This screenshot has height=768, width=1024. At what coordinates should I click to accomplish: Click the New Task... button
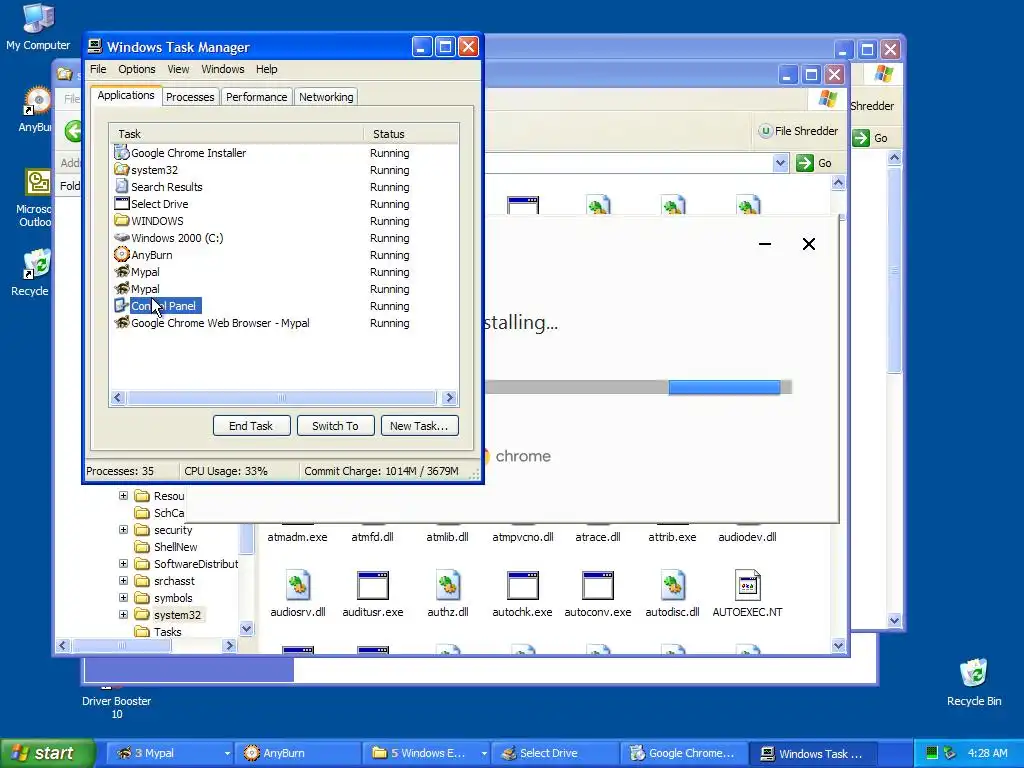[419, 426]
